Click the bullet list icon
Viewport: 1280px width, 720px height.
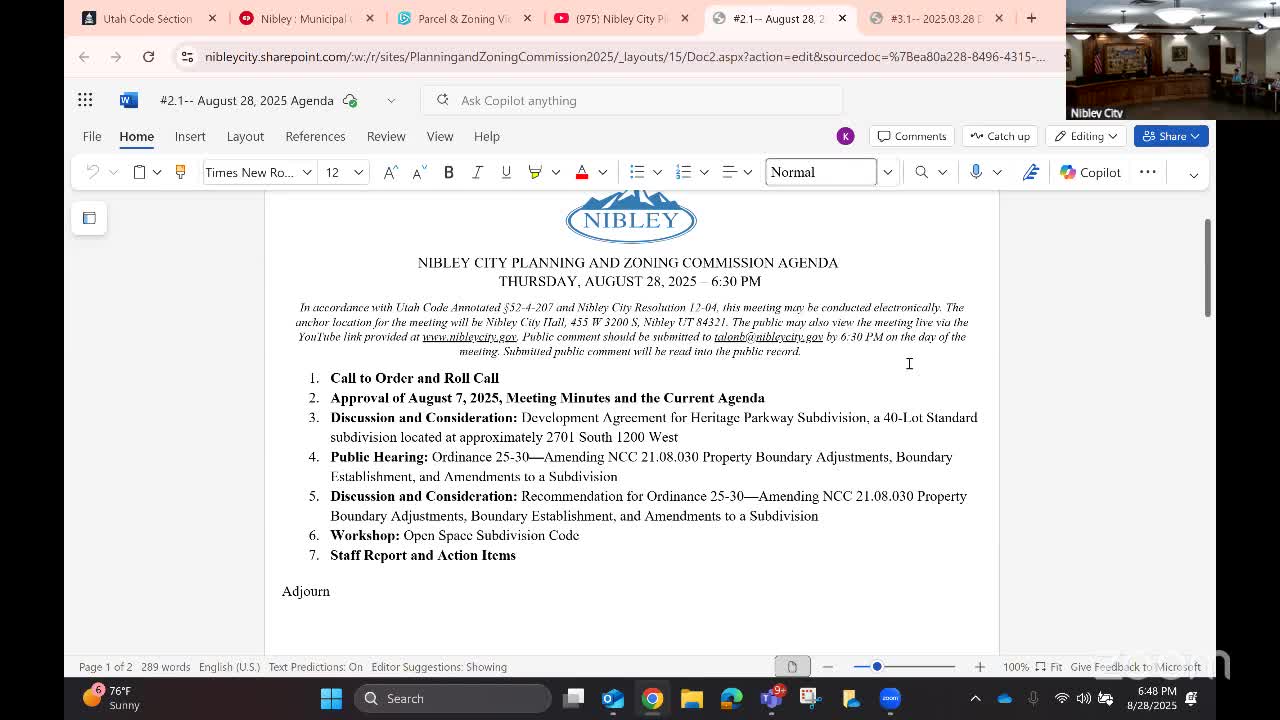(x=637, y=172)
